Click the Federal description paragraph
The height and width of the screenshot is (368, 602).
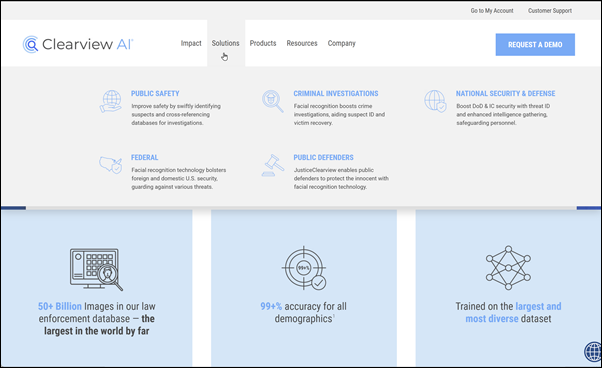[179, 178]
